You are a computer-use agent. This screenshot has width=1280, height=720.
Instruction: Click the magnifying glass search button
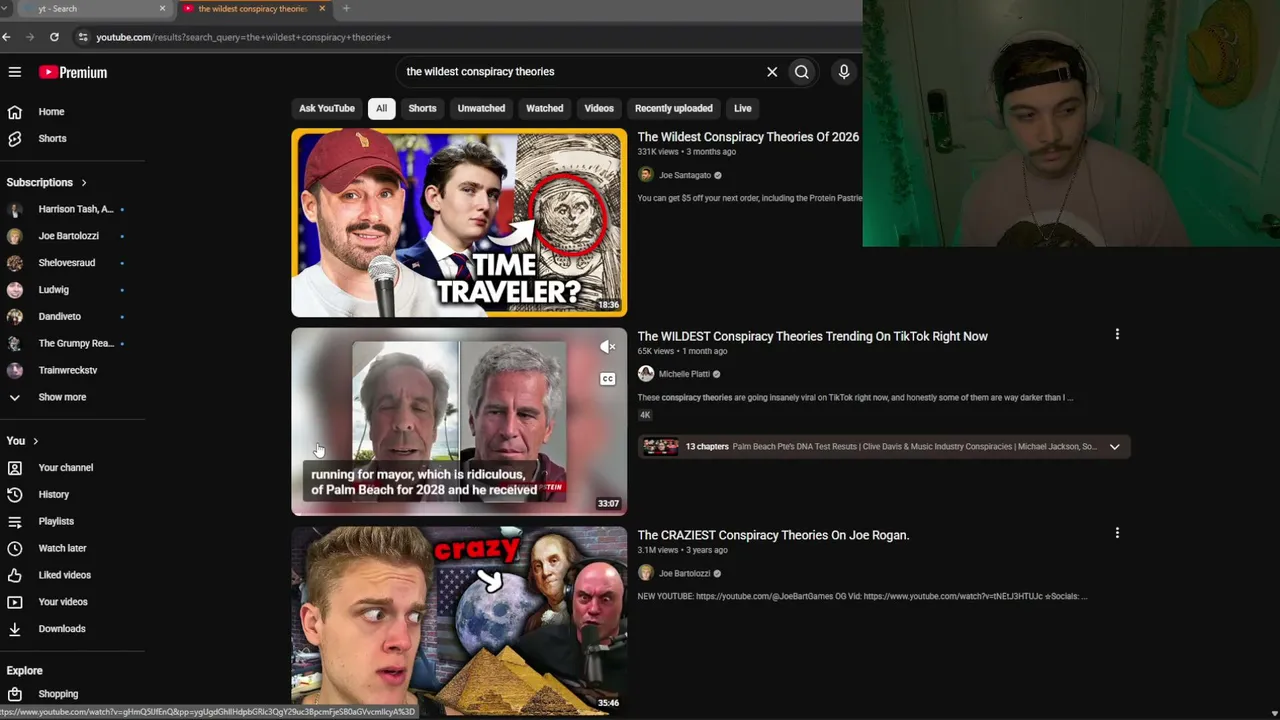pos(802,72)
